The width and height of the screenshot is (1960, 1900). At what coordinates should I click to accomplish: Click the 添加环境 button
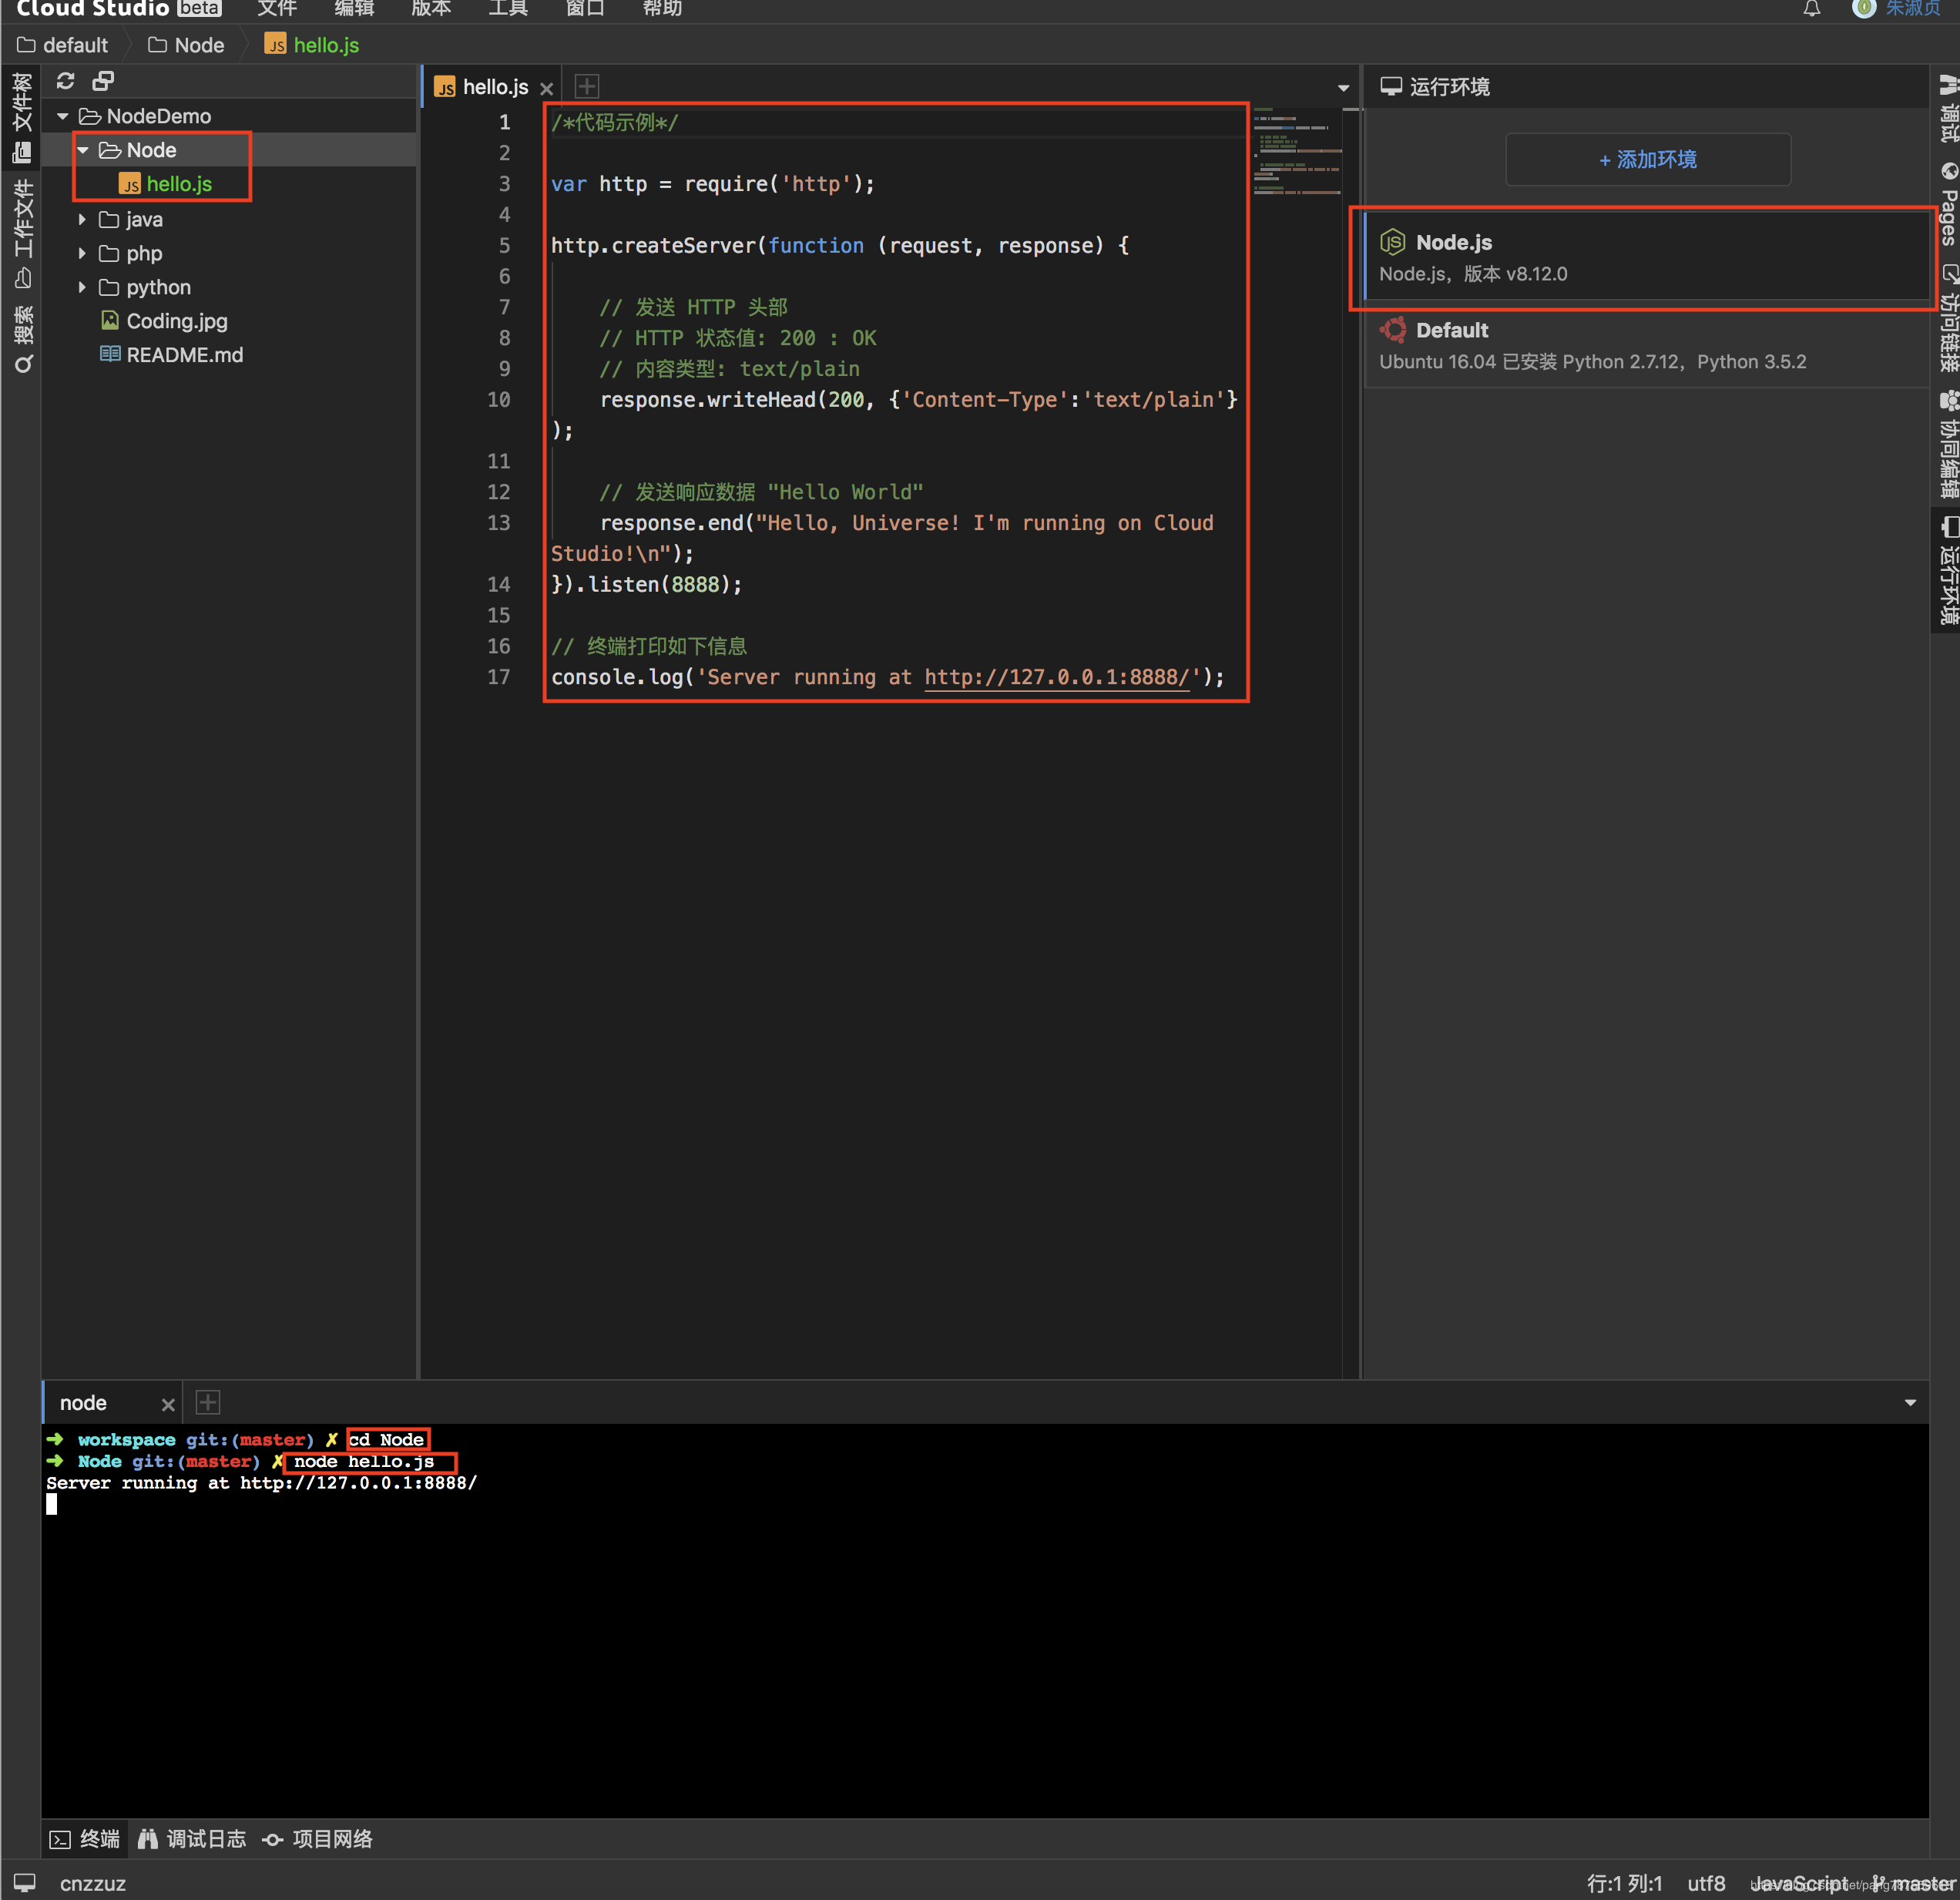1647,159
